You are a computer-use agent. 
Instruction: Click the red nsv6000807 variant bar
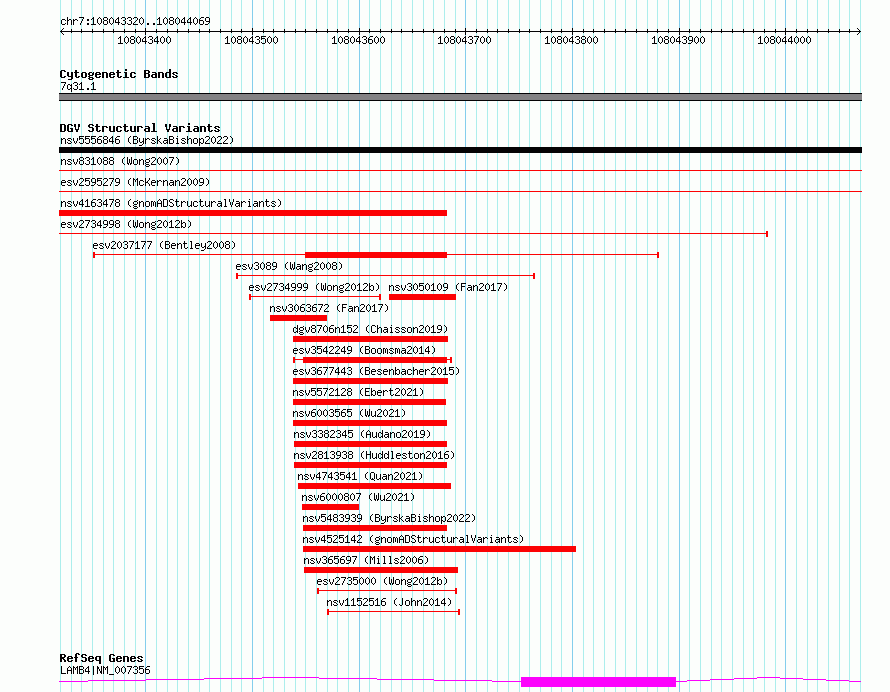click(x=330, y=507)
